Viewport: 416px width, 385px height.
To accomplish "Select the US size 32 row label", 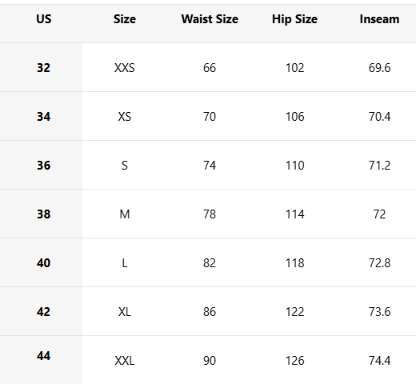I will click(44, 68).
